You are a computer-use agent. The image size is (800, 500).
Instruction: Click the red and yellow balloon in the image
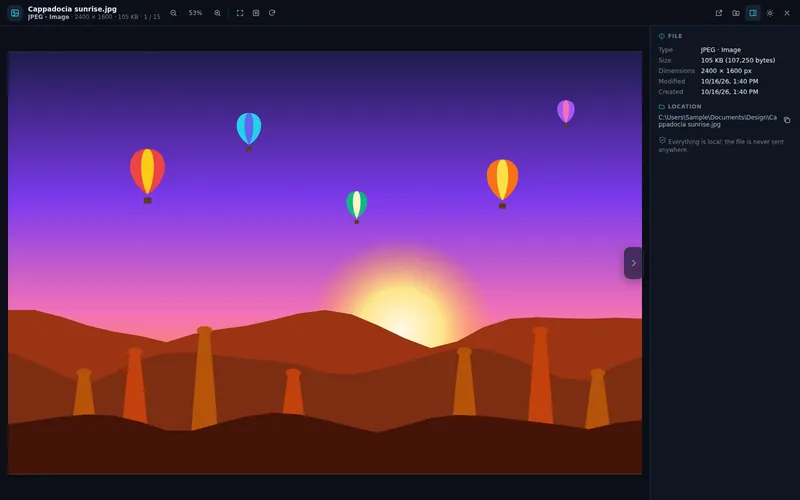click(x=147, y=176)
